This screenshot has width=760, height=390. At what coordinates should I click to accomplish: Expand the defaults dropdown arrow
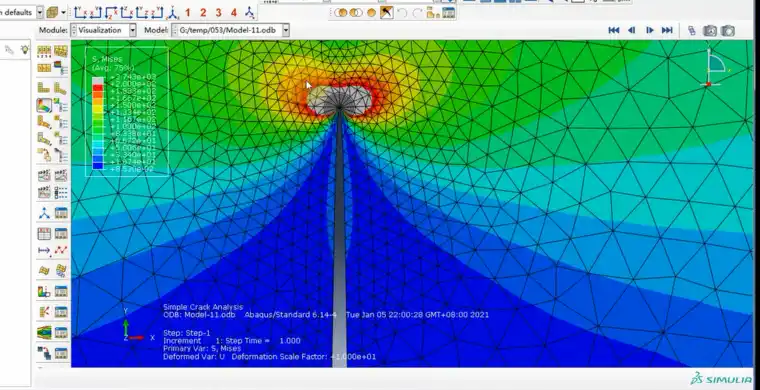pos(40,13)
